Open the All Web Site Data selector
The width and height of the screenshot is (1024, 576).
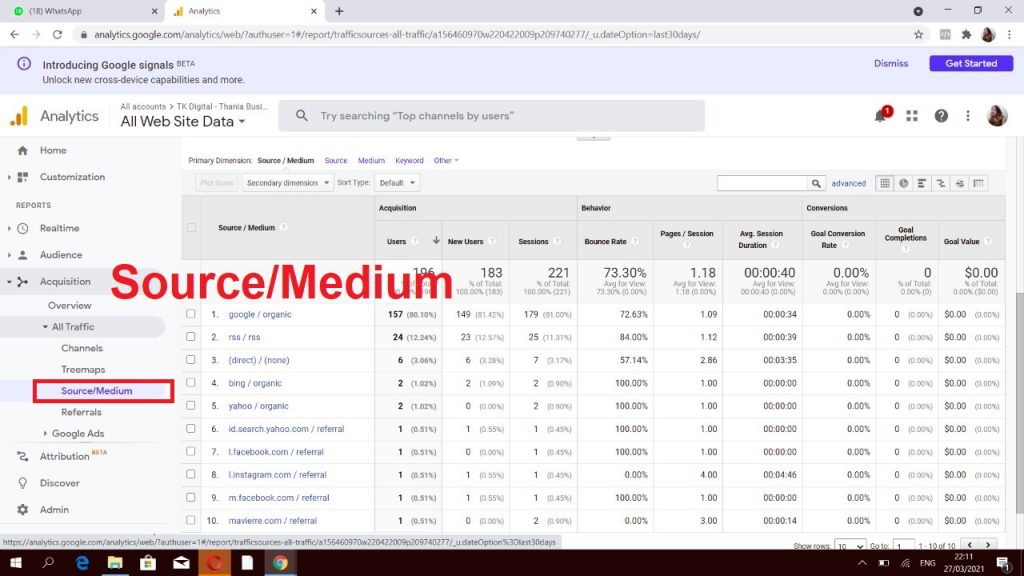click(x=183, y=122)
